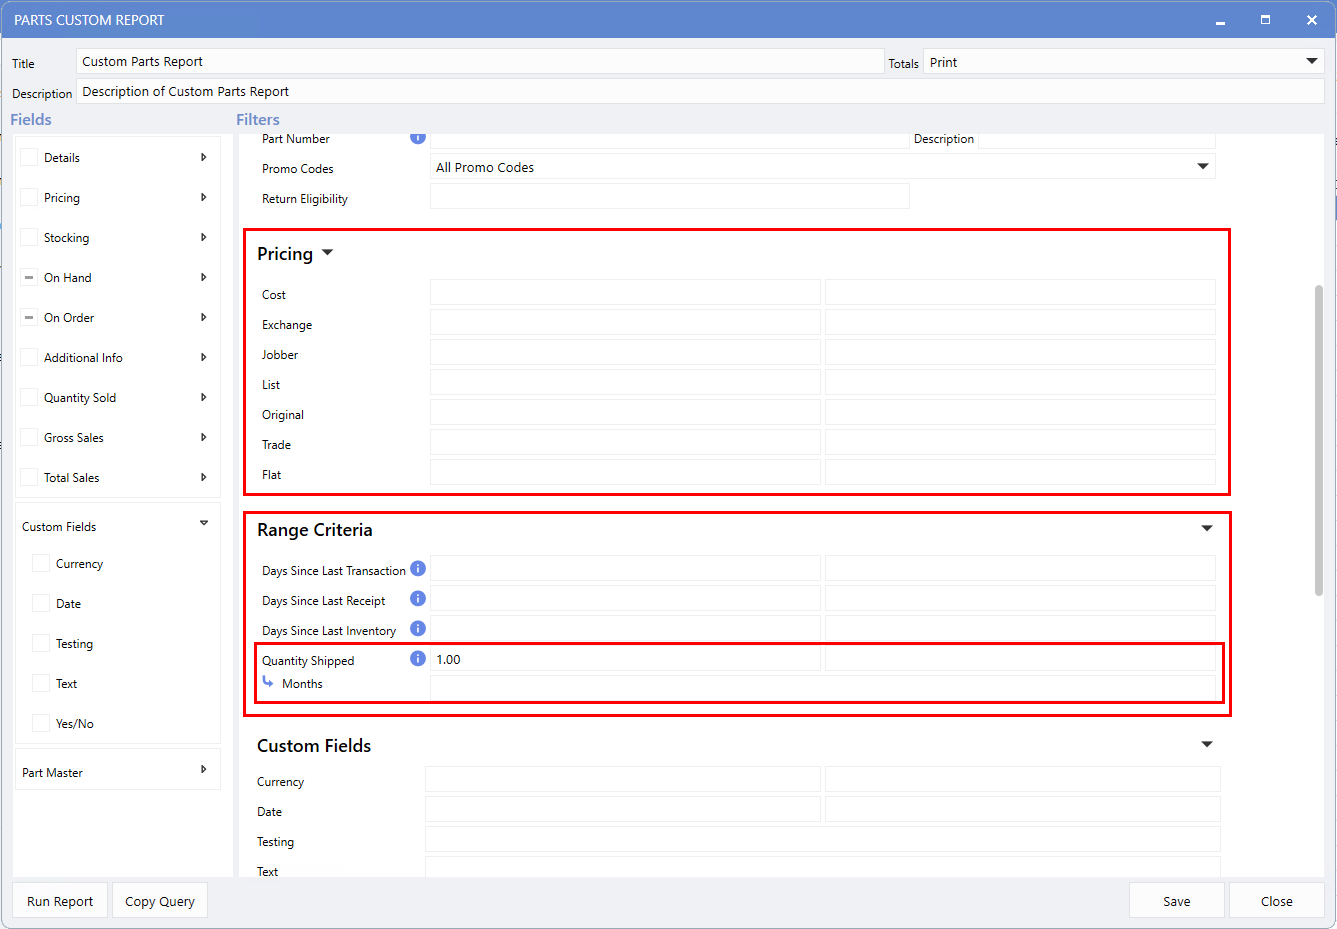Click info icon for Days Since Last Inventory
The width and height of the screenshot is (1337, 929).
click(x=418, y=629)
